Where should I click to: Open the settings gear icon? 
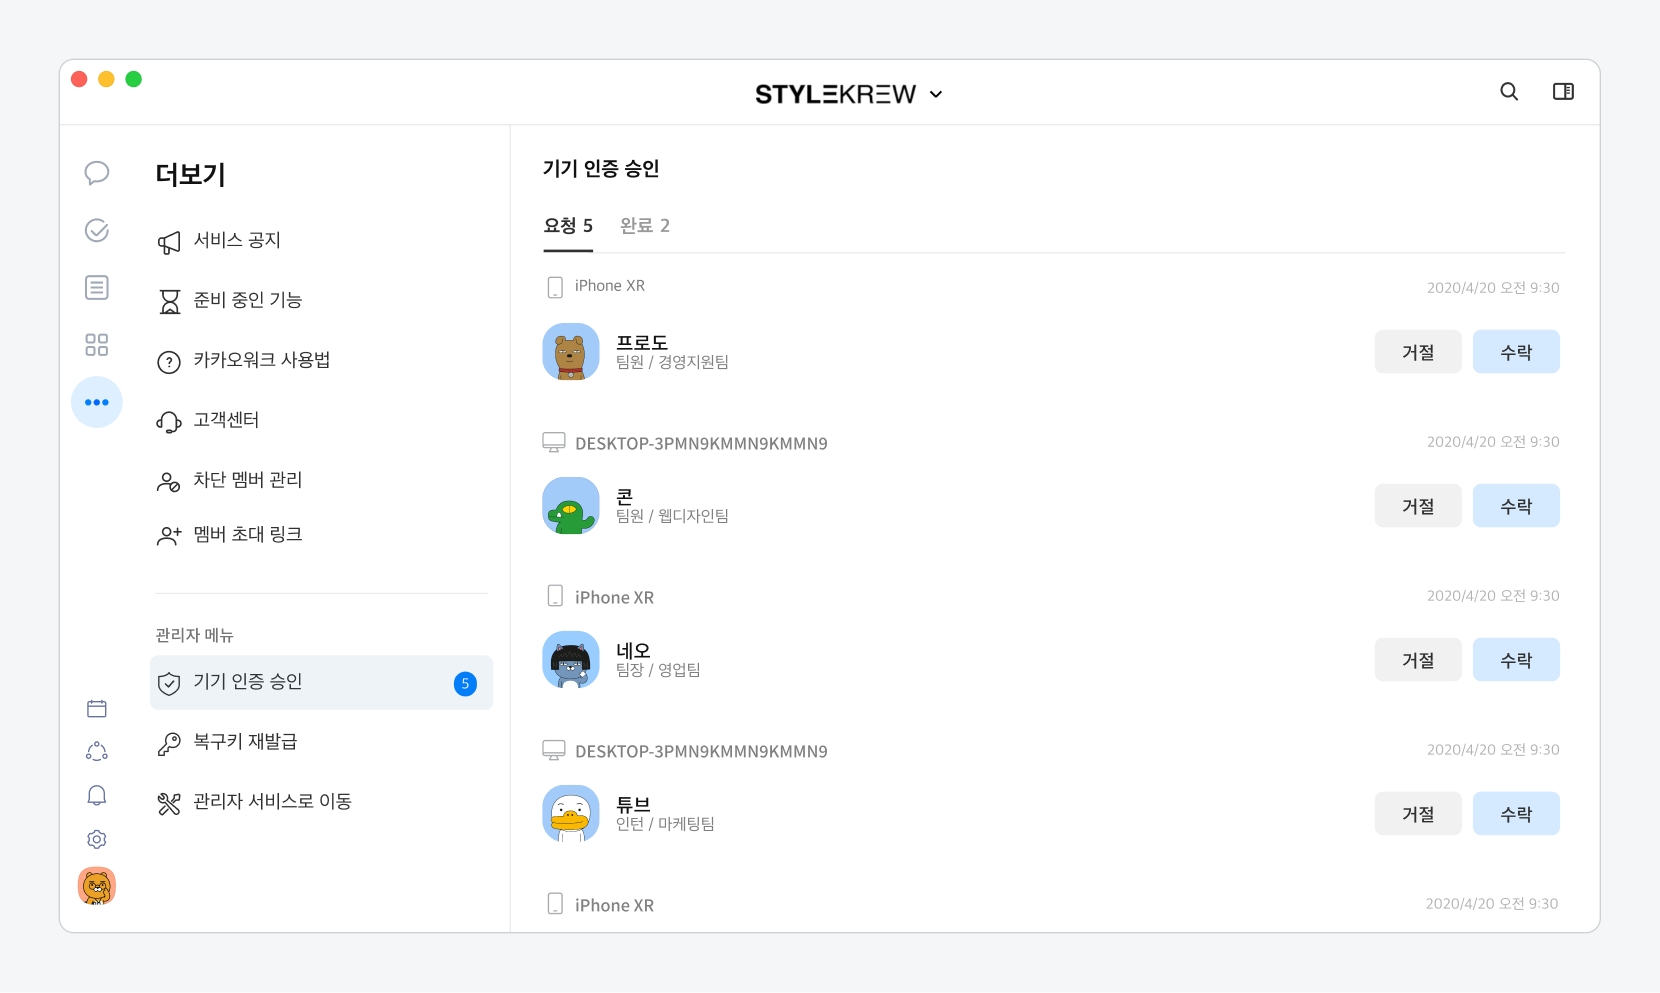click(97, 839)
